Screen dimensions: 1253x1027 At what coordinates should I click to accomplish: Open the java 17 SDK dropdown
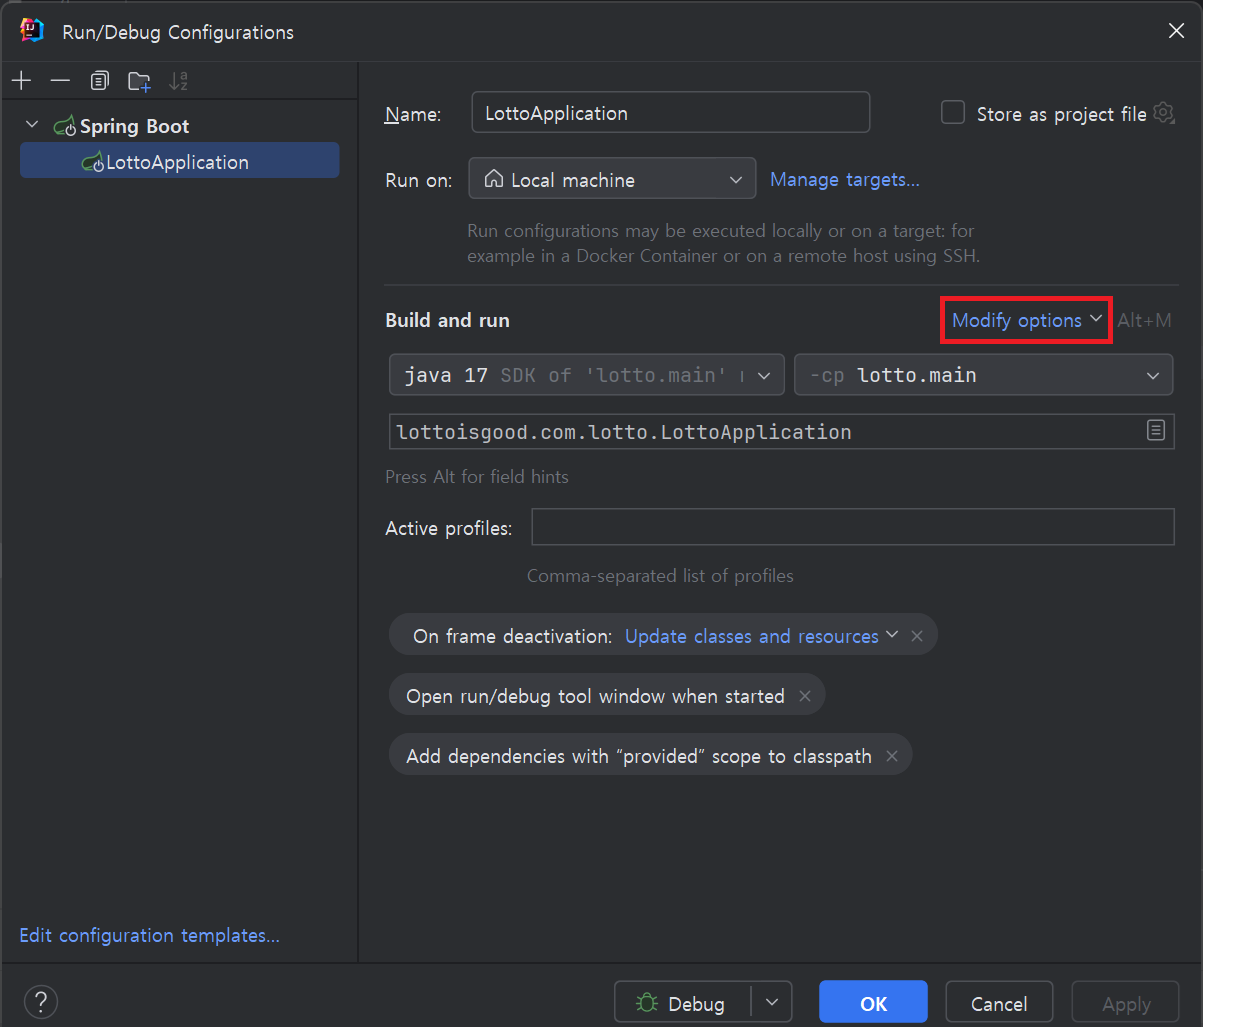(x=764, y=375)
